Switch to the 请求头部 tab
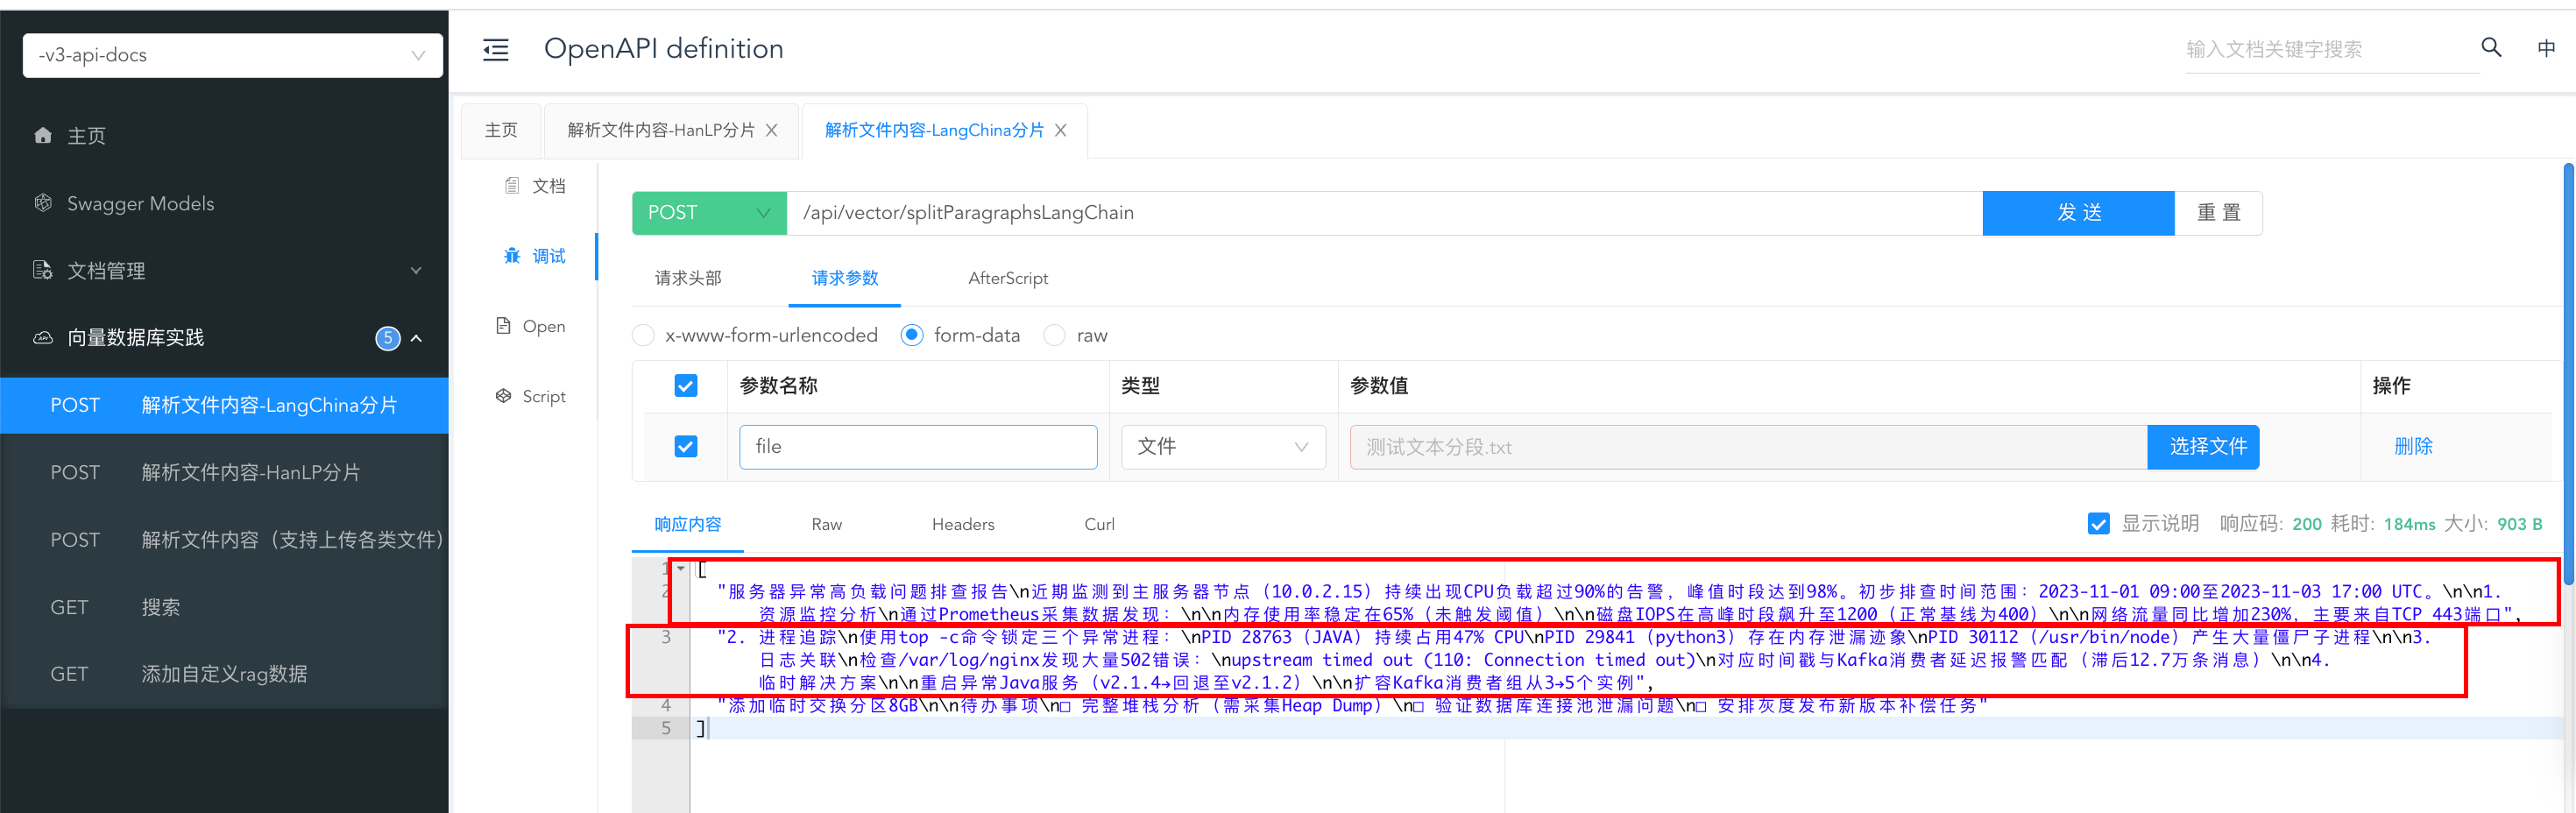This screenshot has width=2576, height=813. tap(688, 278)
